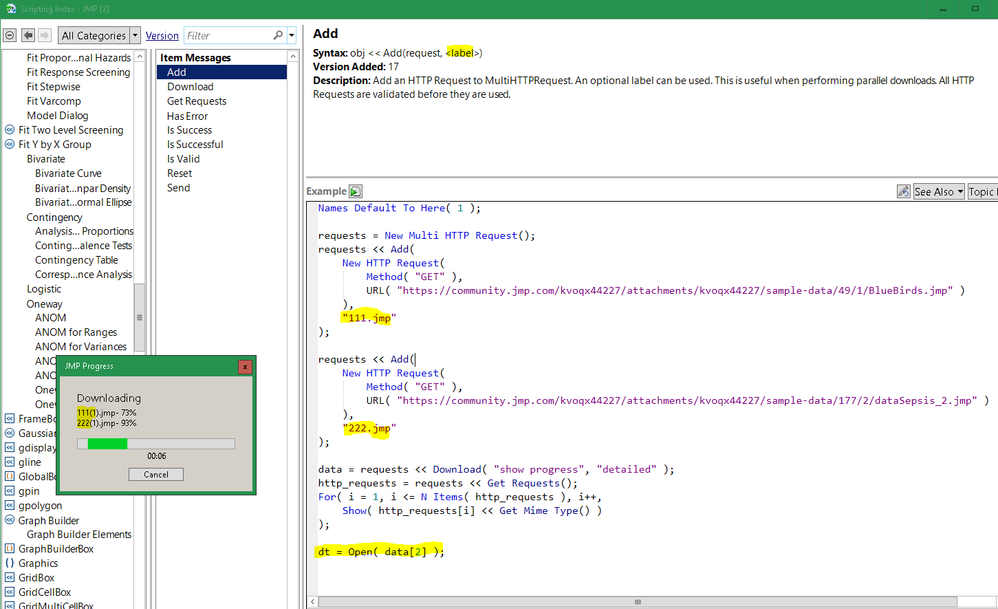Image resolution: width=998 pixels, height=609 pixels.
Task: Collapse the Graph Builder category icon
Action: point(9,519)
